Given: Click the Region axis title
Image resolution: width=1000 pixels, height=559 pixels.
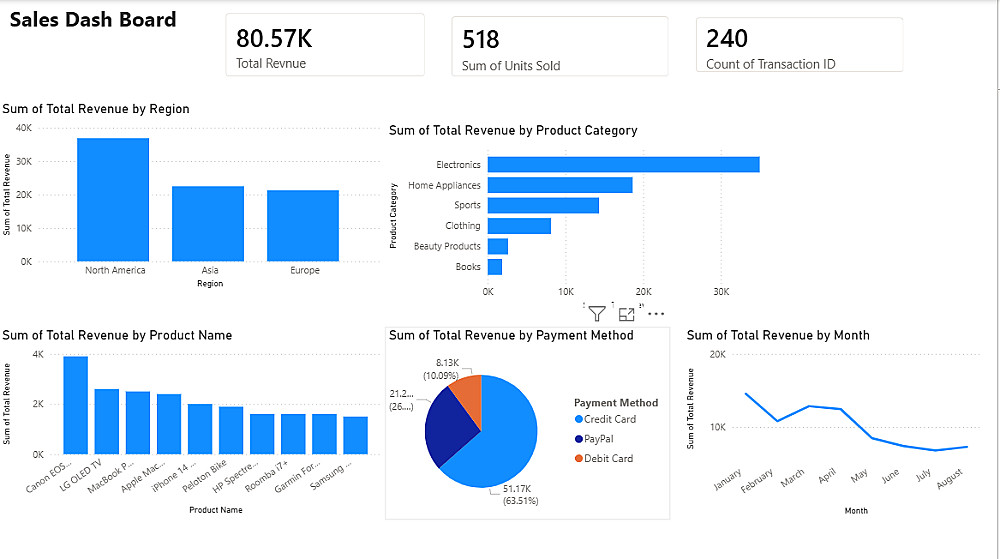Looking at the screenshot, I should click(210, 284).
